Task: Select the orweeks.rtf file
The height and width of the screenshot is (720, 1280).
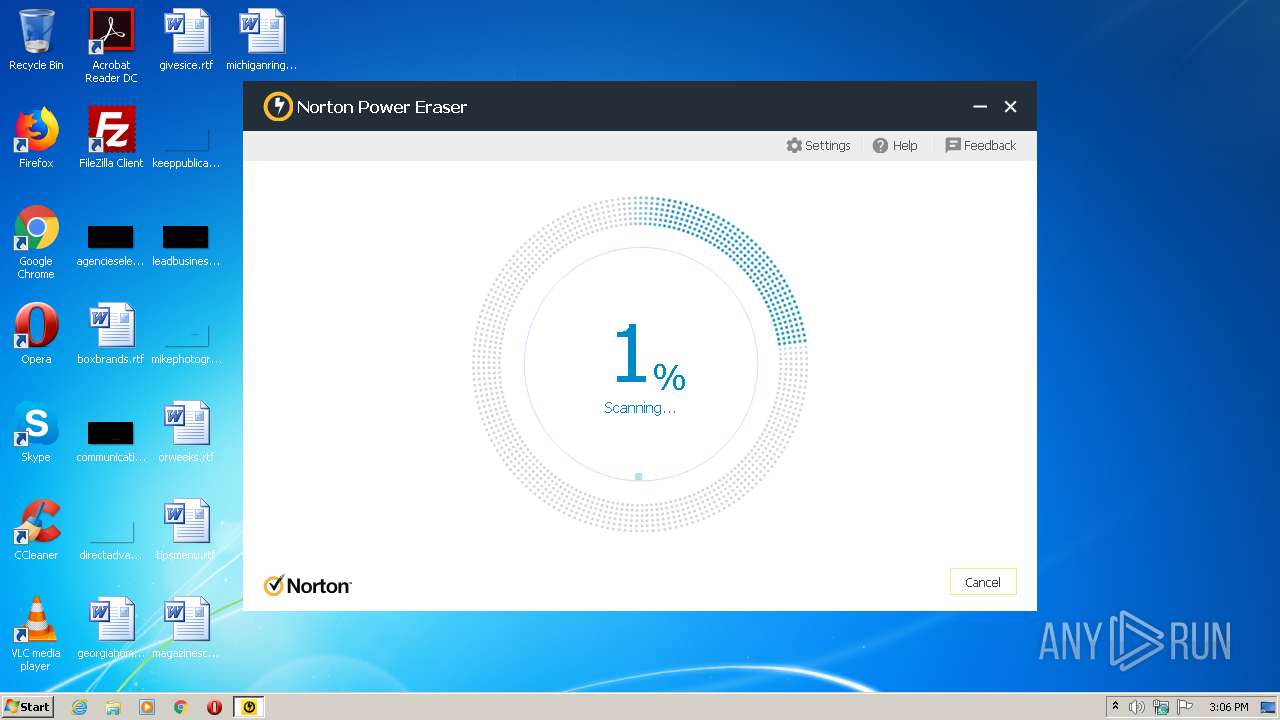Action: point(186,432)
